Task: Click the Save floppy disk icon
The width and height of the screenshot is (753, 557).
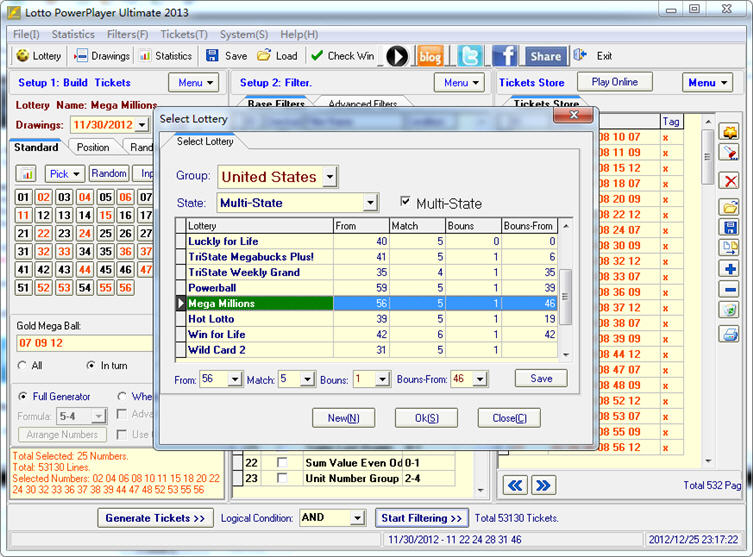Action: point(212,56)
